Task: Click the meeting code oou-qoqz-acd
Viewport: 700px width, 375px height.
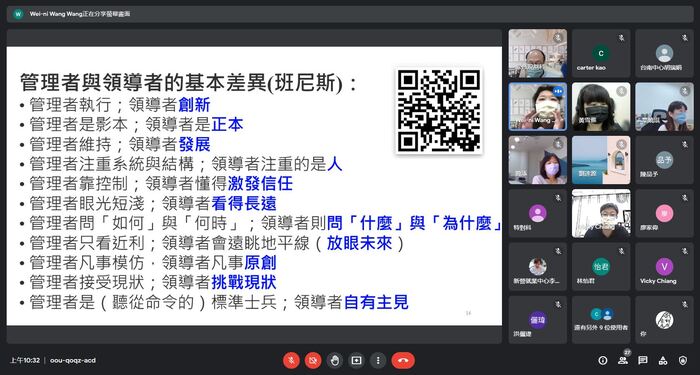Action: coord(73,360)
